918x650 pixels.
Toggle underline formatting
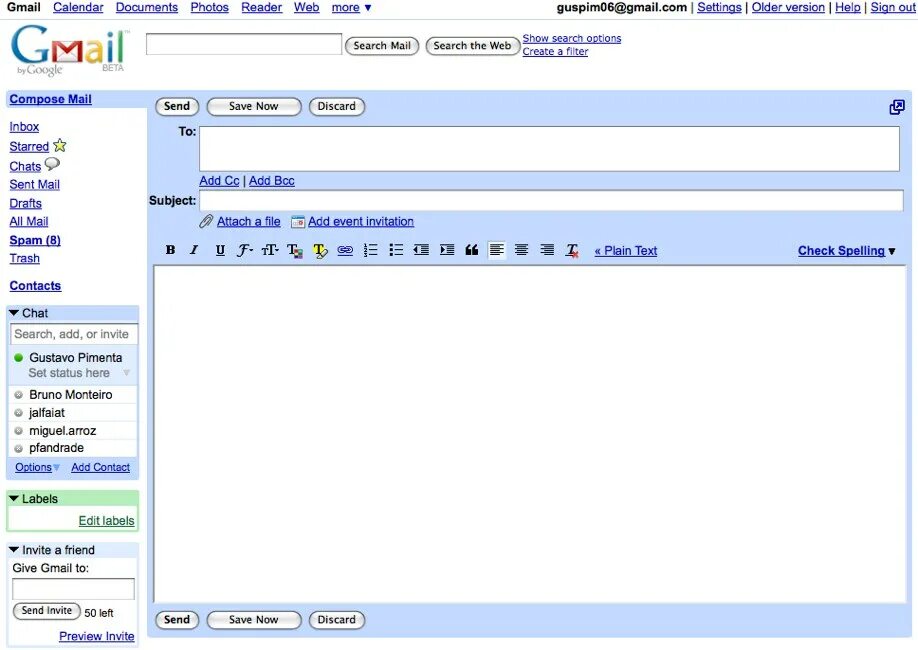point(220,250)
